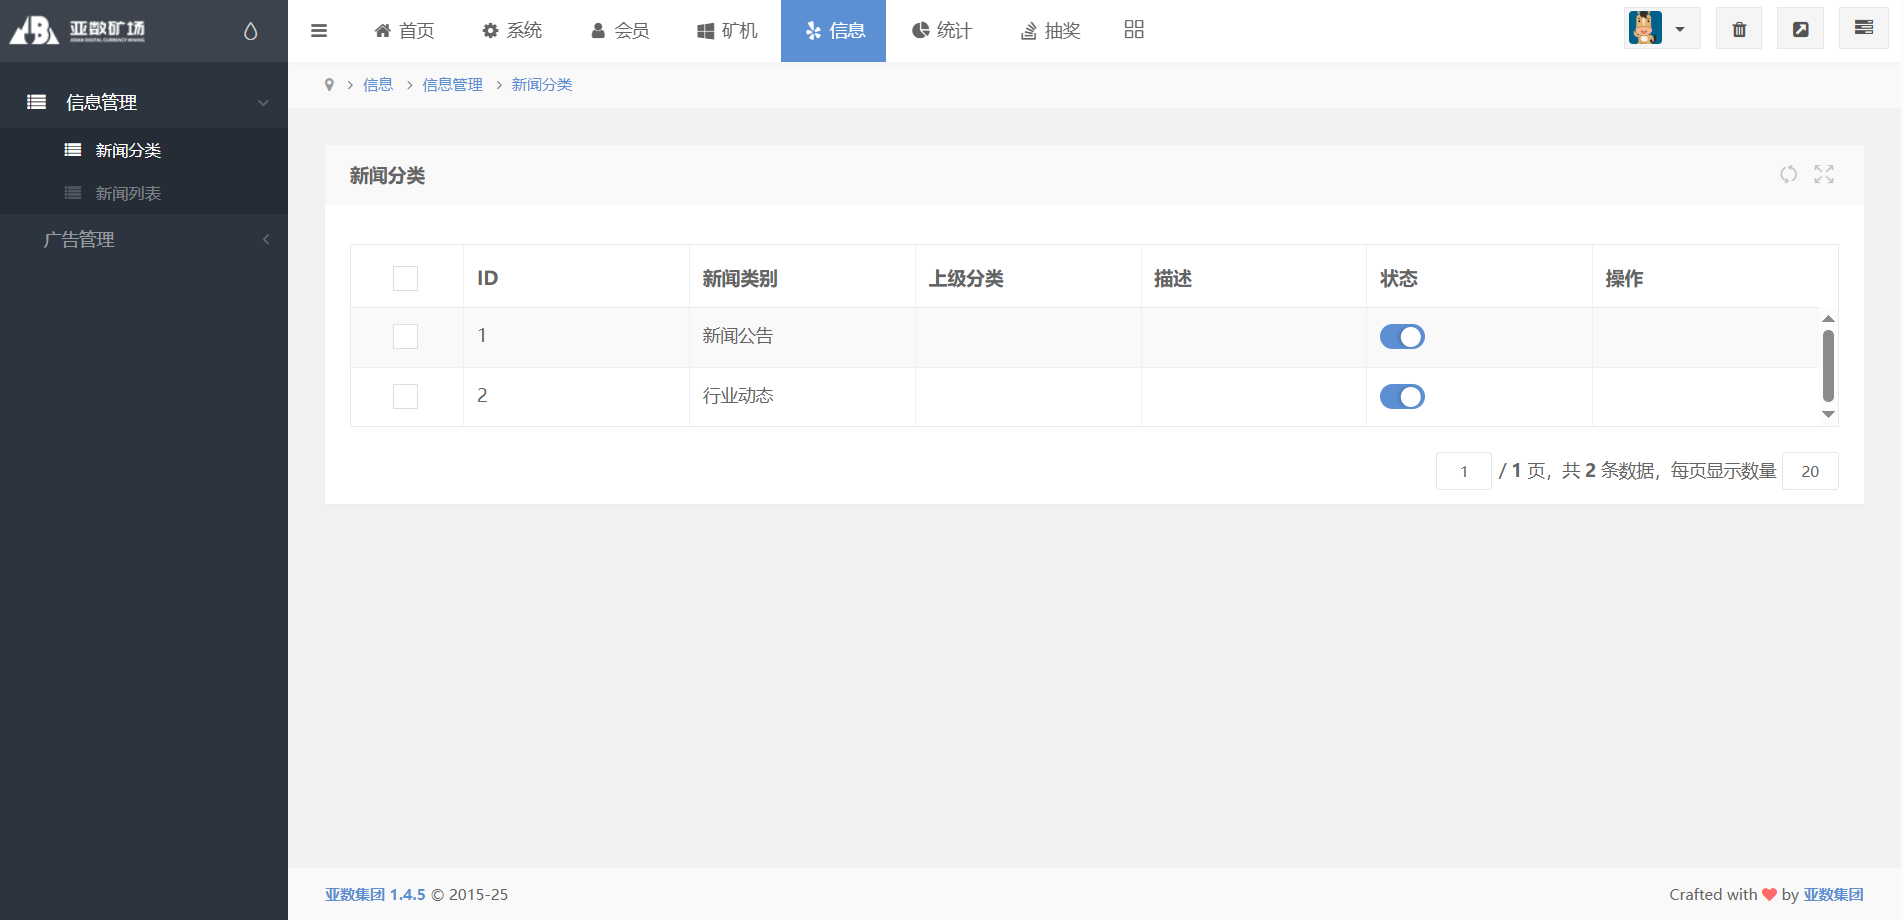
Task: Collapse the 信息管理 sidebar section
Action: click(144, 102)
